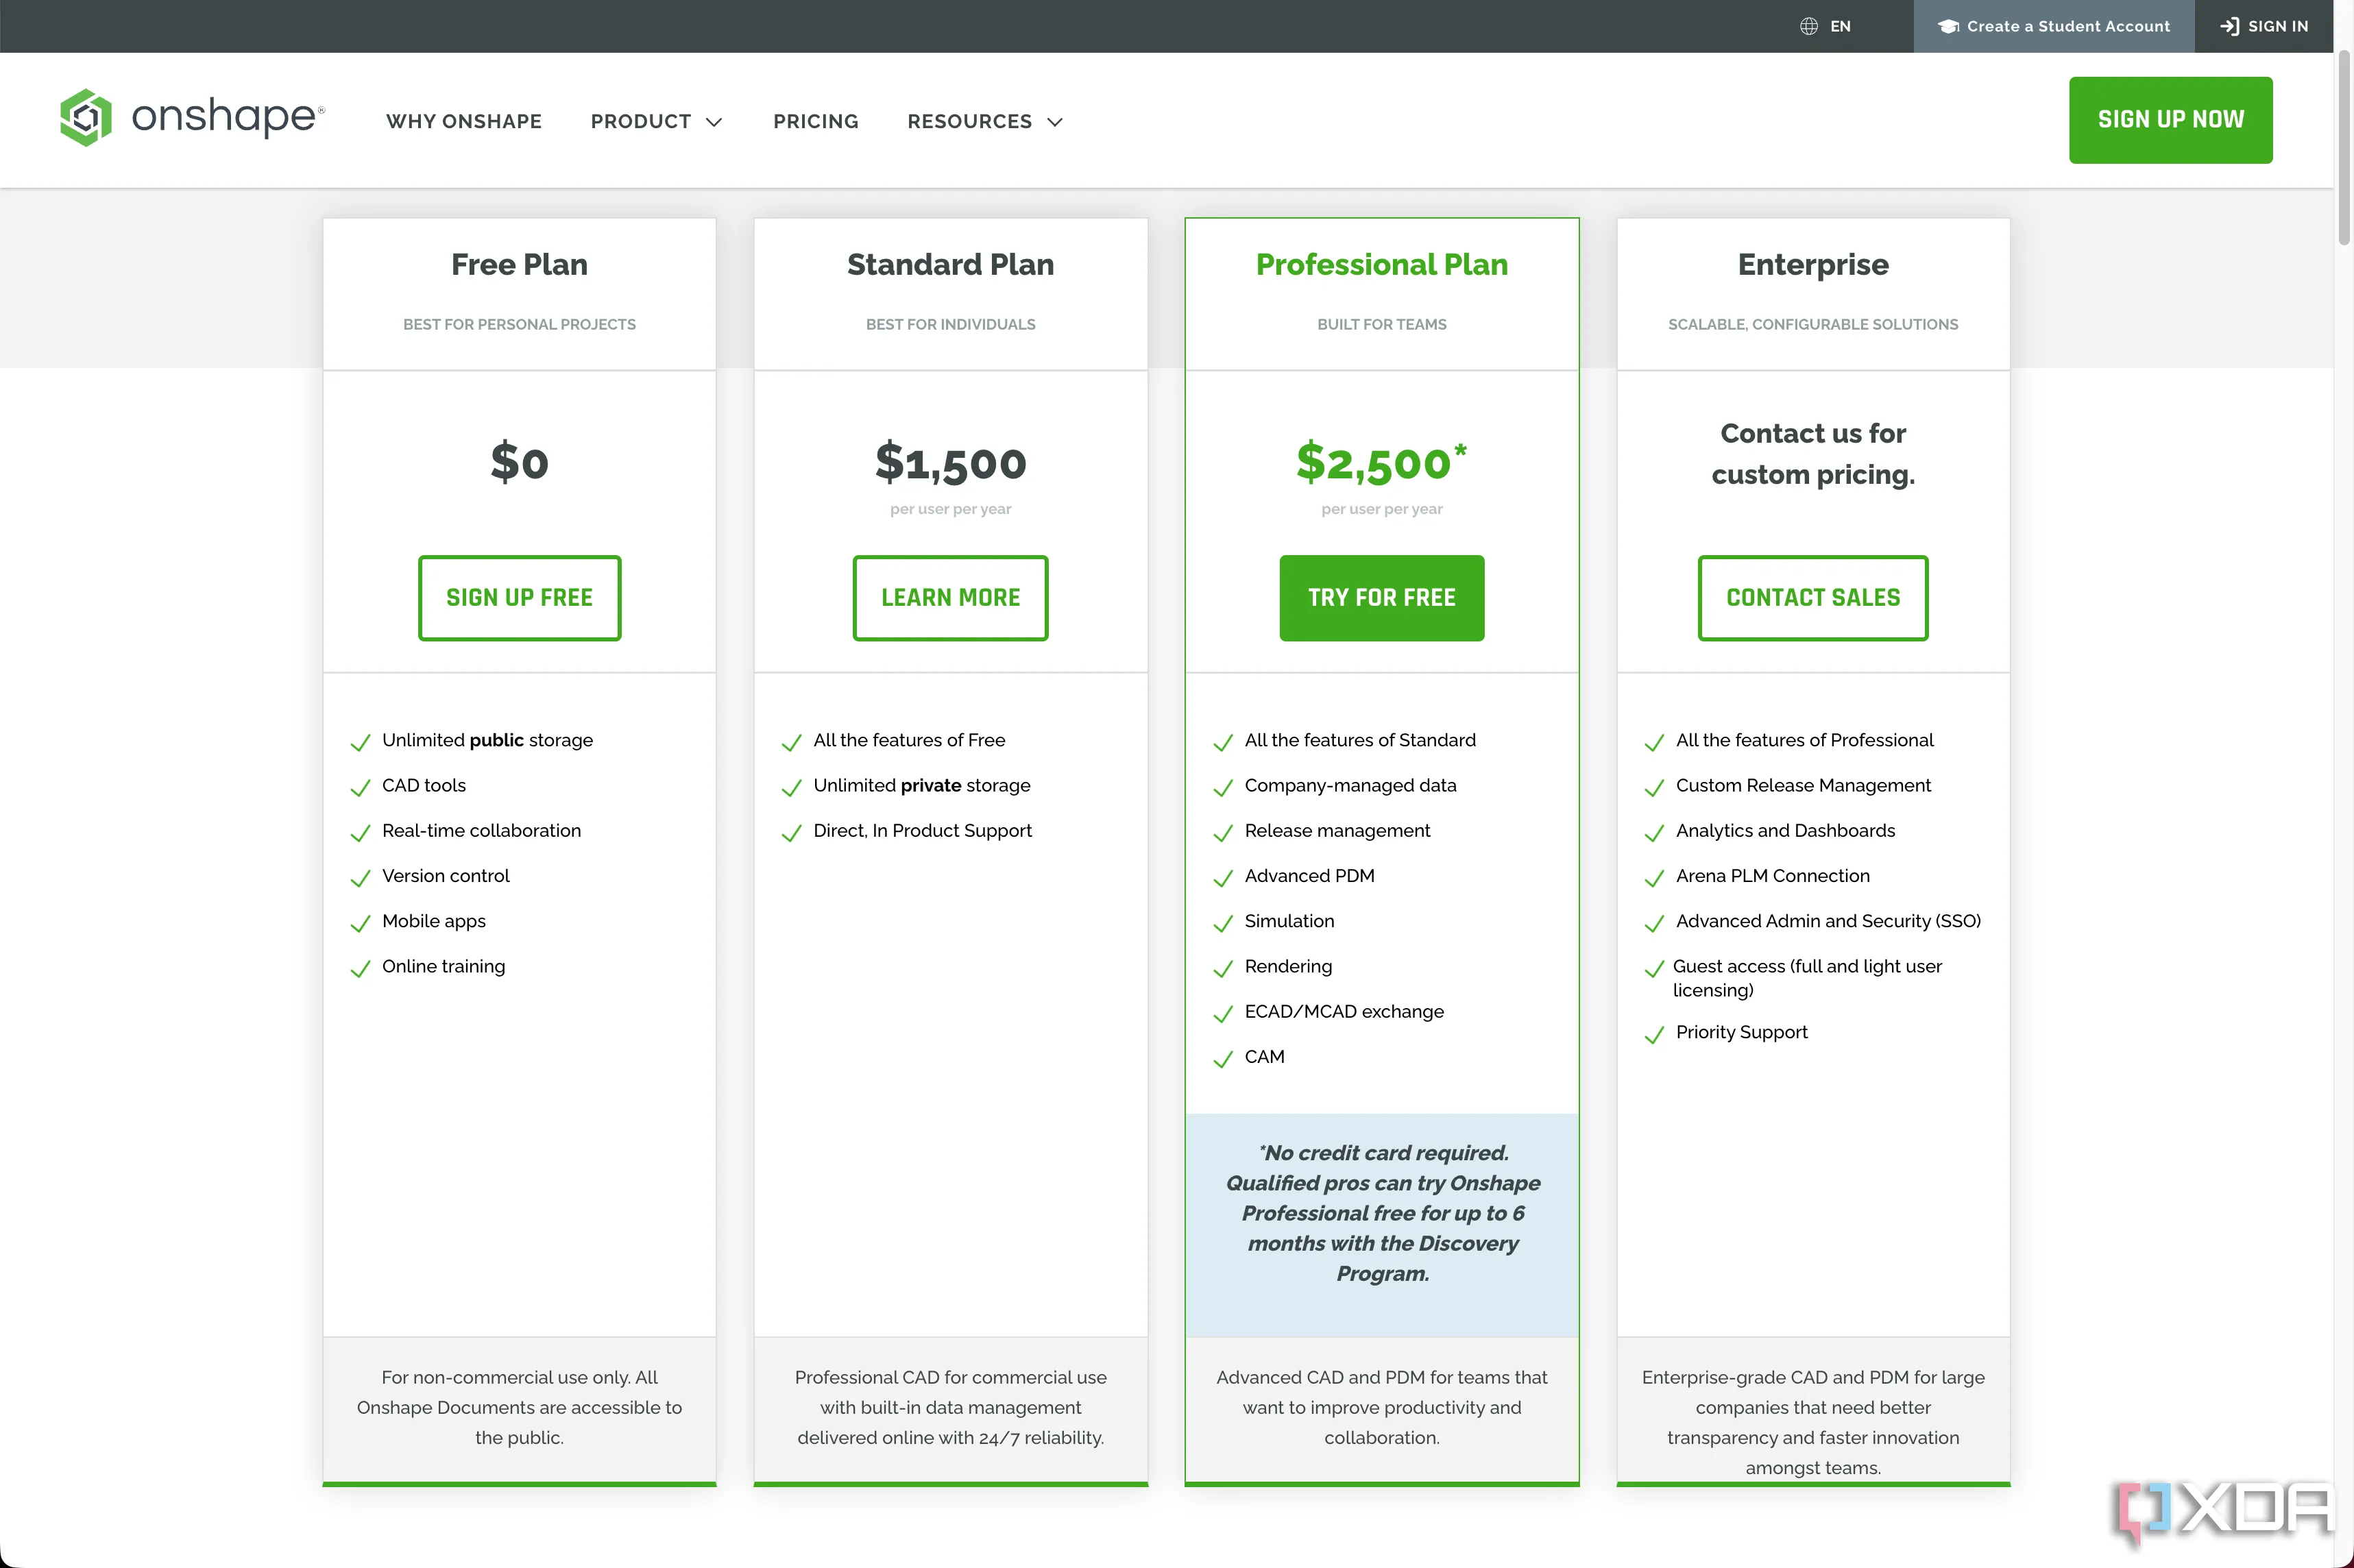Click checkmark next to CAM feature
2354x1568 pixels.
click(x=1222, y=1059)
